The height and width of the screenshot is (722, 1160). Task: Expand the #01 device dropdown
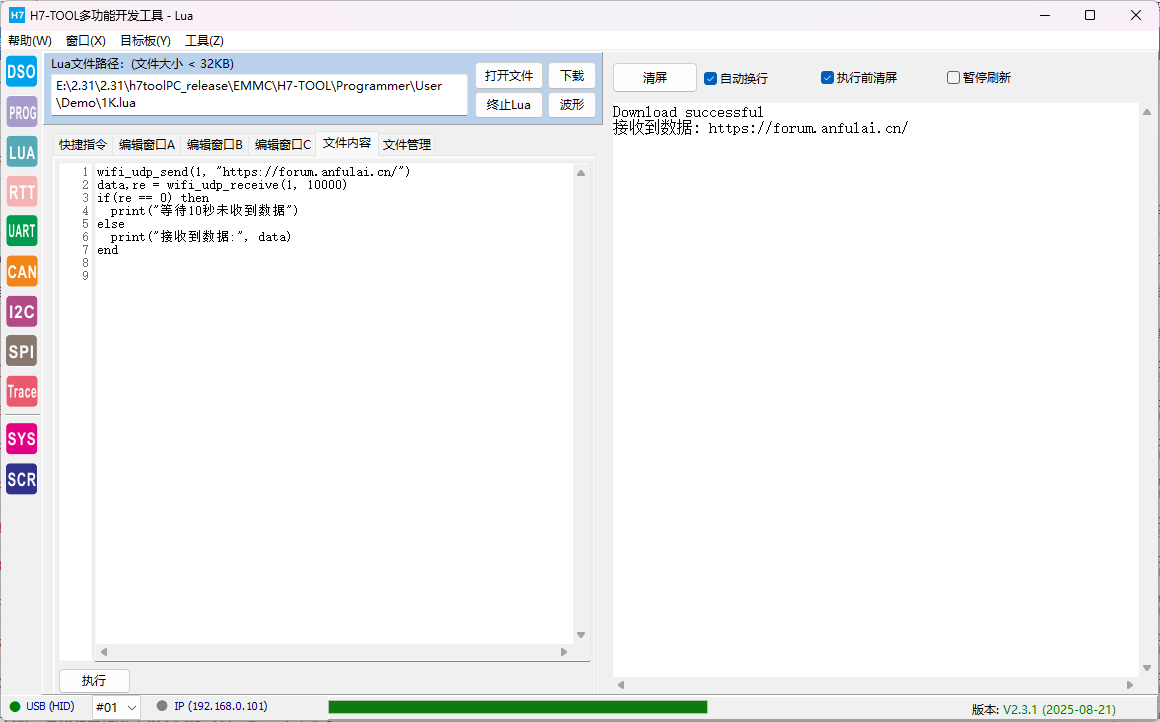tap(116, 707)
